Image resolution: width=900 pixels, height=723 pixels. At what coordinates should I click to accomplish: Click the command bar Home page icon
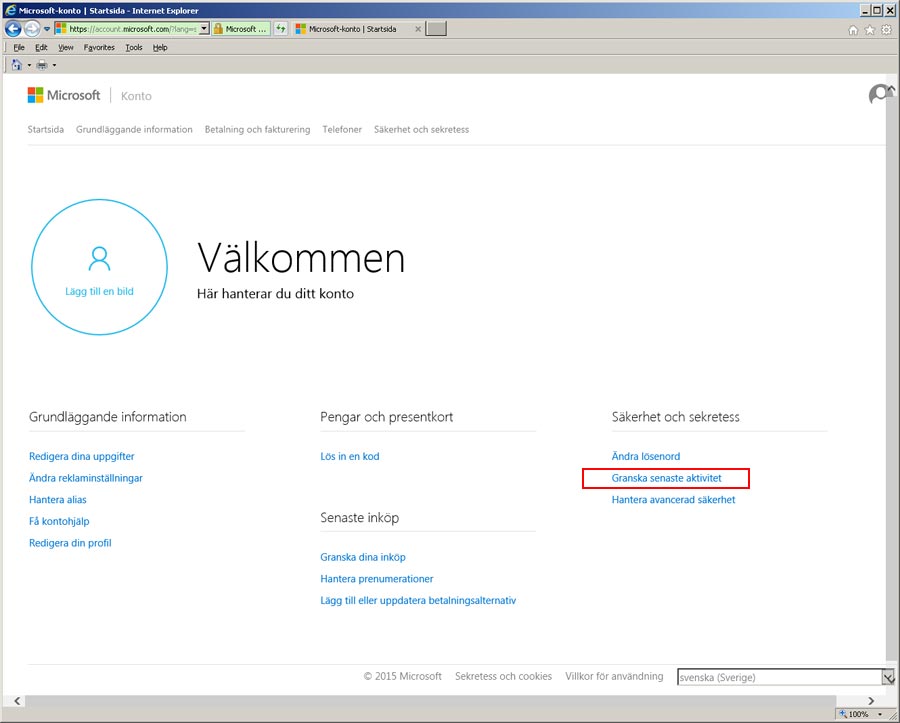click(x=17, y=65)
